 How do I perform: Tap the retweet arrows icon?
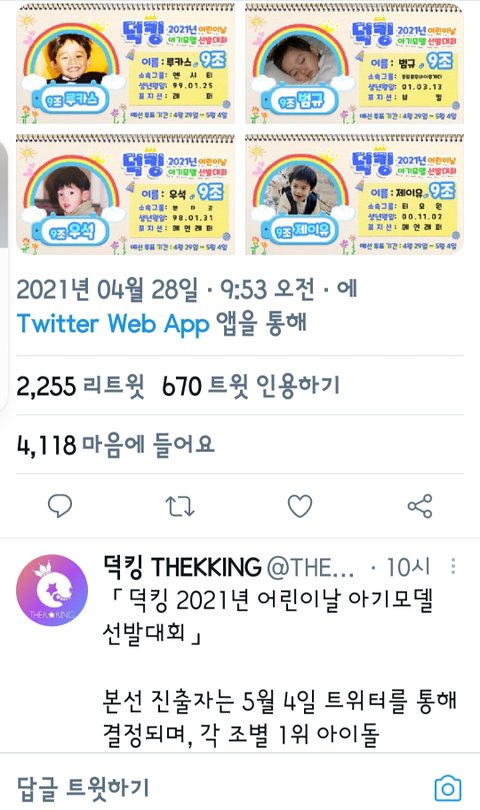180,507
